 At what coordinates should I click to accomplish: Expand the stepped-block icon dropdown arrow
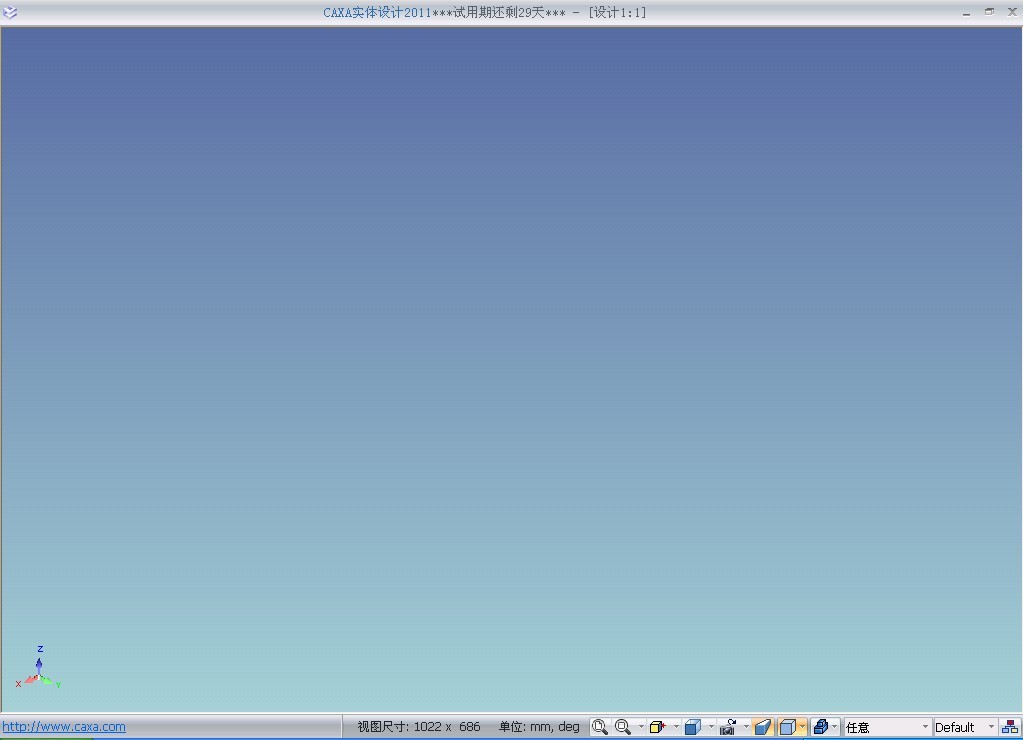click(x=834, y=726)
